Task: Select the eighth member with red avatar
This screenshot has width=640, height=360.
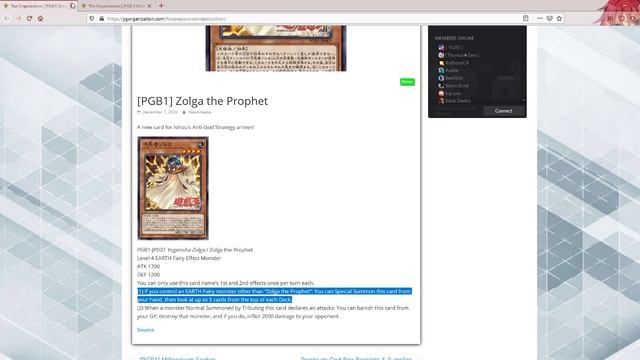Action: 441,100
